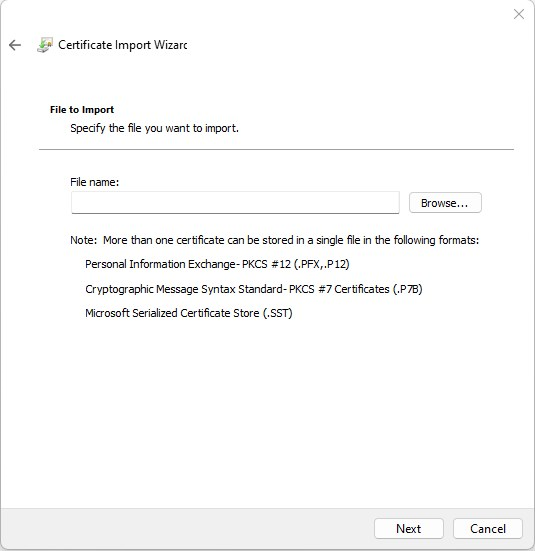Click 'Specify the file you want to import' text
535x551 pixels.
coord(154,128)
